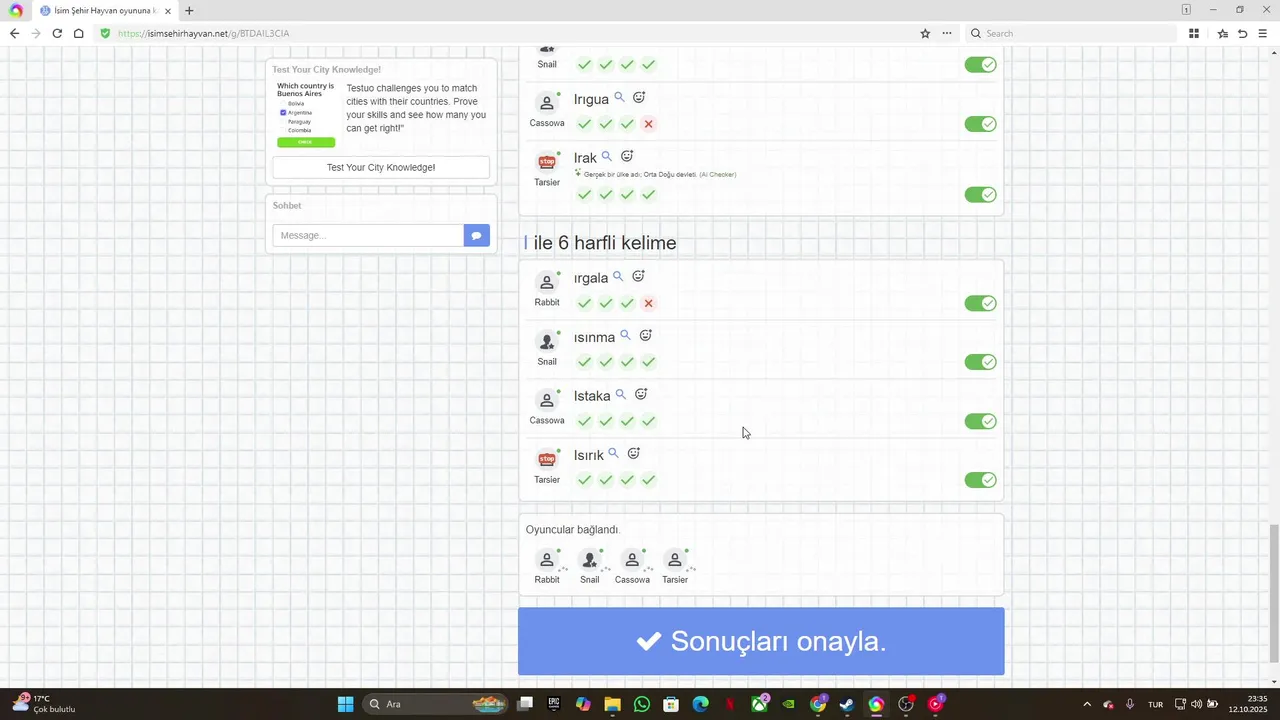1280x720 pixels.
Task: Open the browser extensions grid icon
Action: [x=1194, y=33]
